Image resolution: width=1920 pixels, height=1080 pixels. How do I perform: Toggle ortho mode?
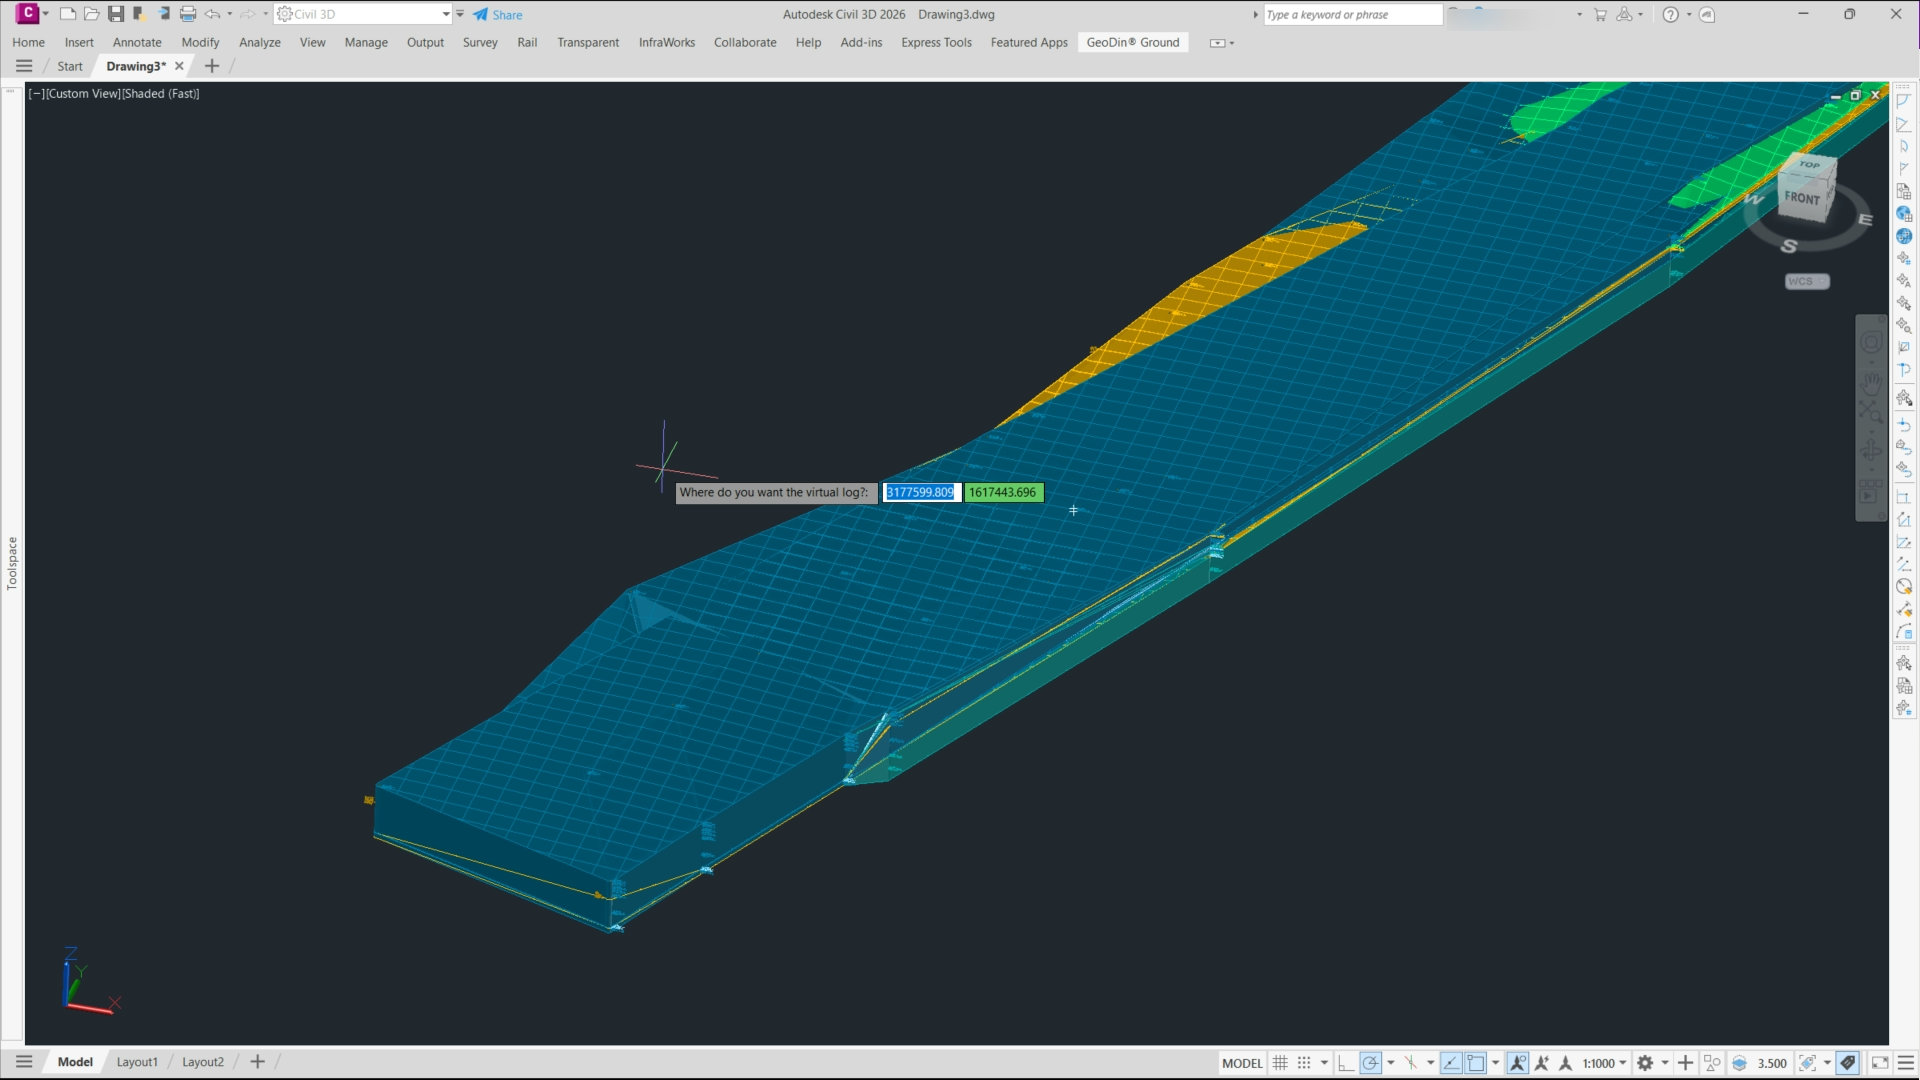(x=1346, y=1063)
